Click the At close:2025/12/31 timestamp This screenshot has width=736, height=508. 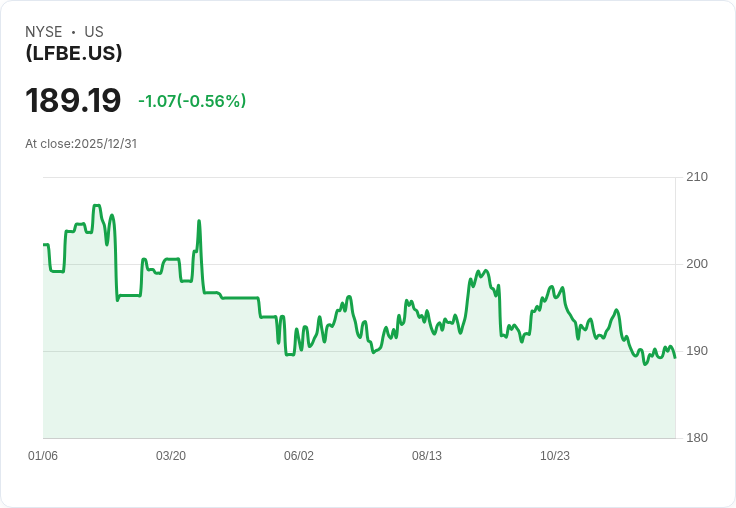pyautogui.click(x=81, y=143)
